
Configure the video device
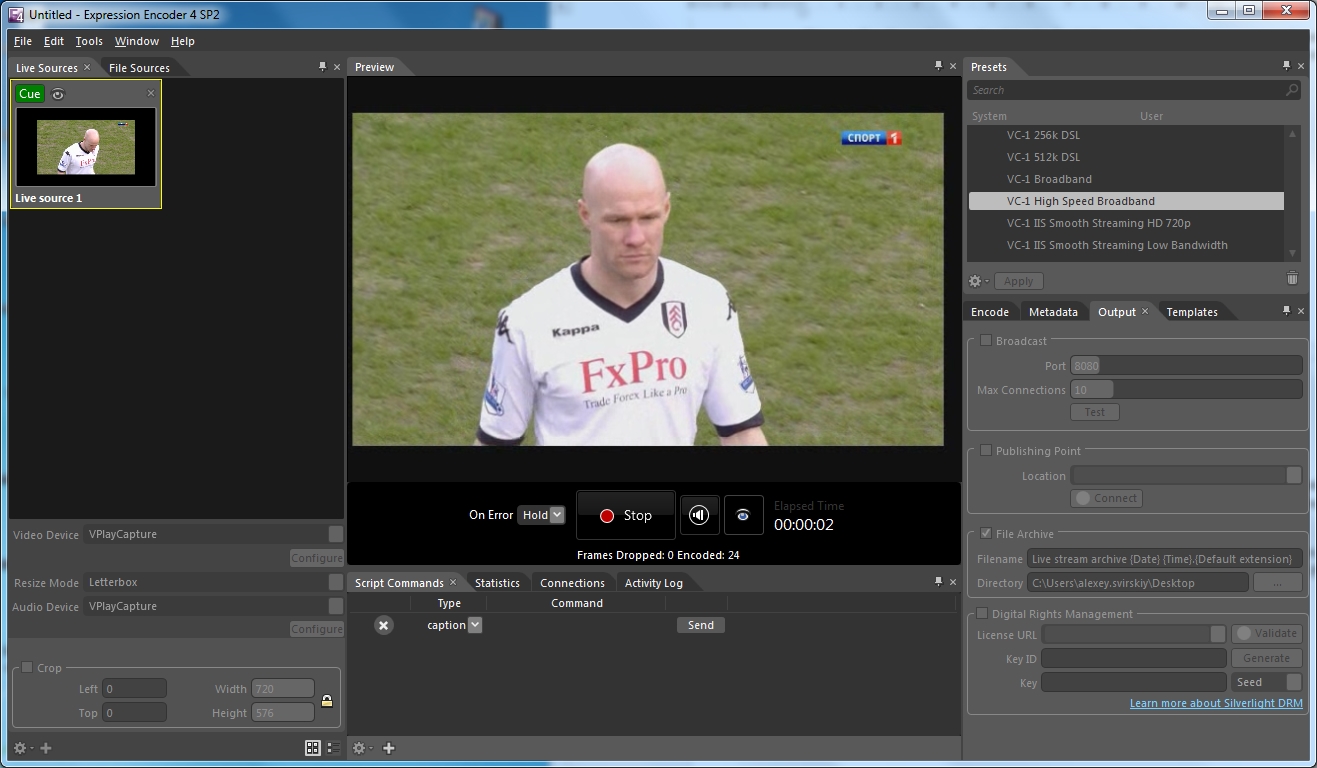click(x=316, y=558)
